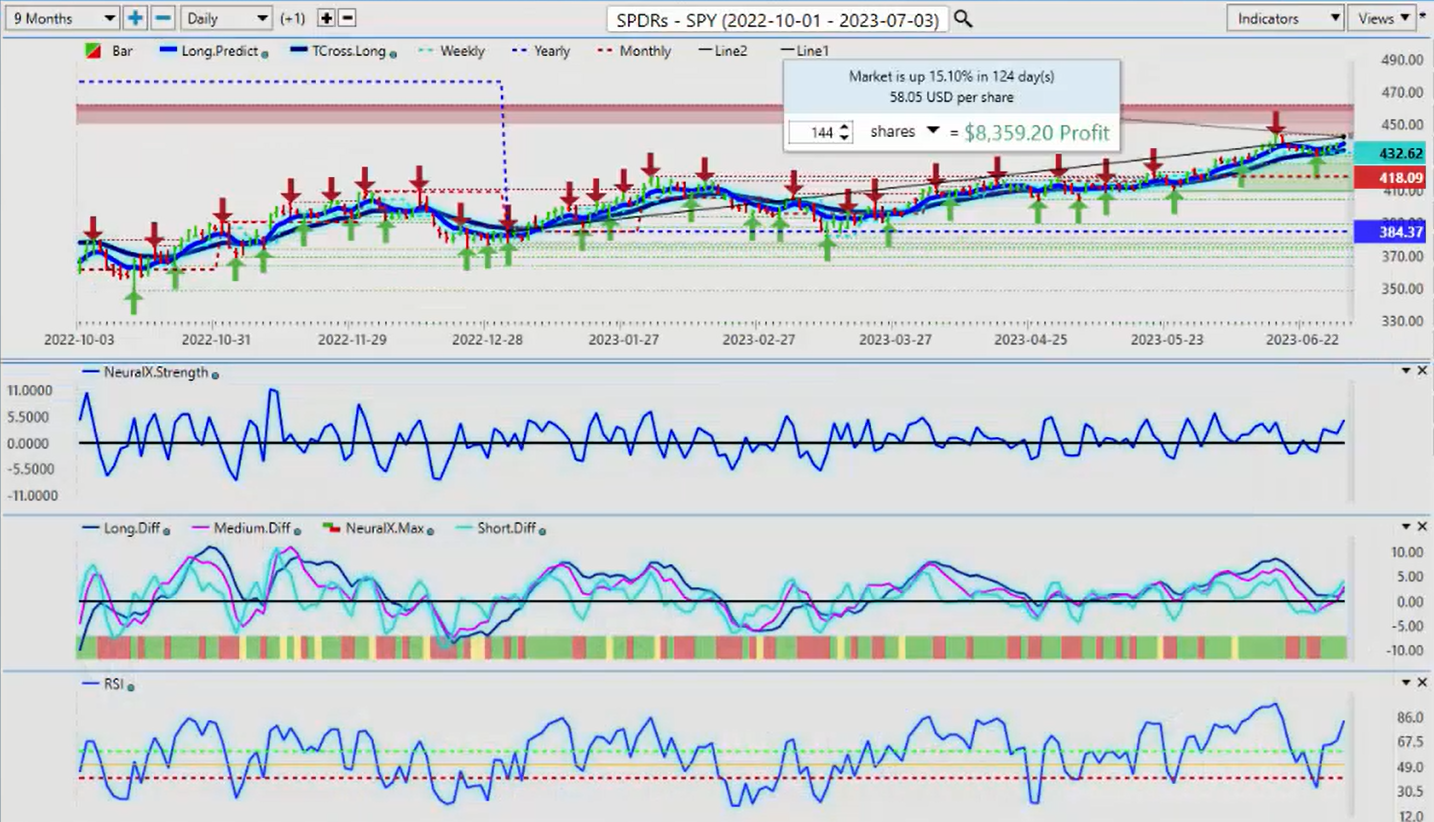This screenshot has height=822, width=1434.
Task: Click the (+1) forecast offset label
Action: (x=293, y=18)
